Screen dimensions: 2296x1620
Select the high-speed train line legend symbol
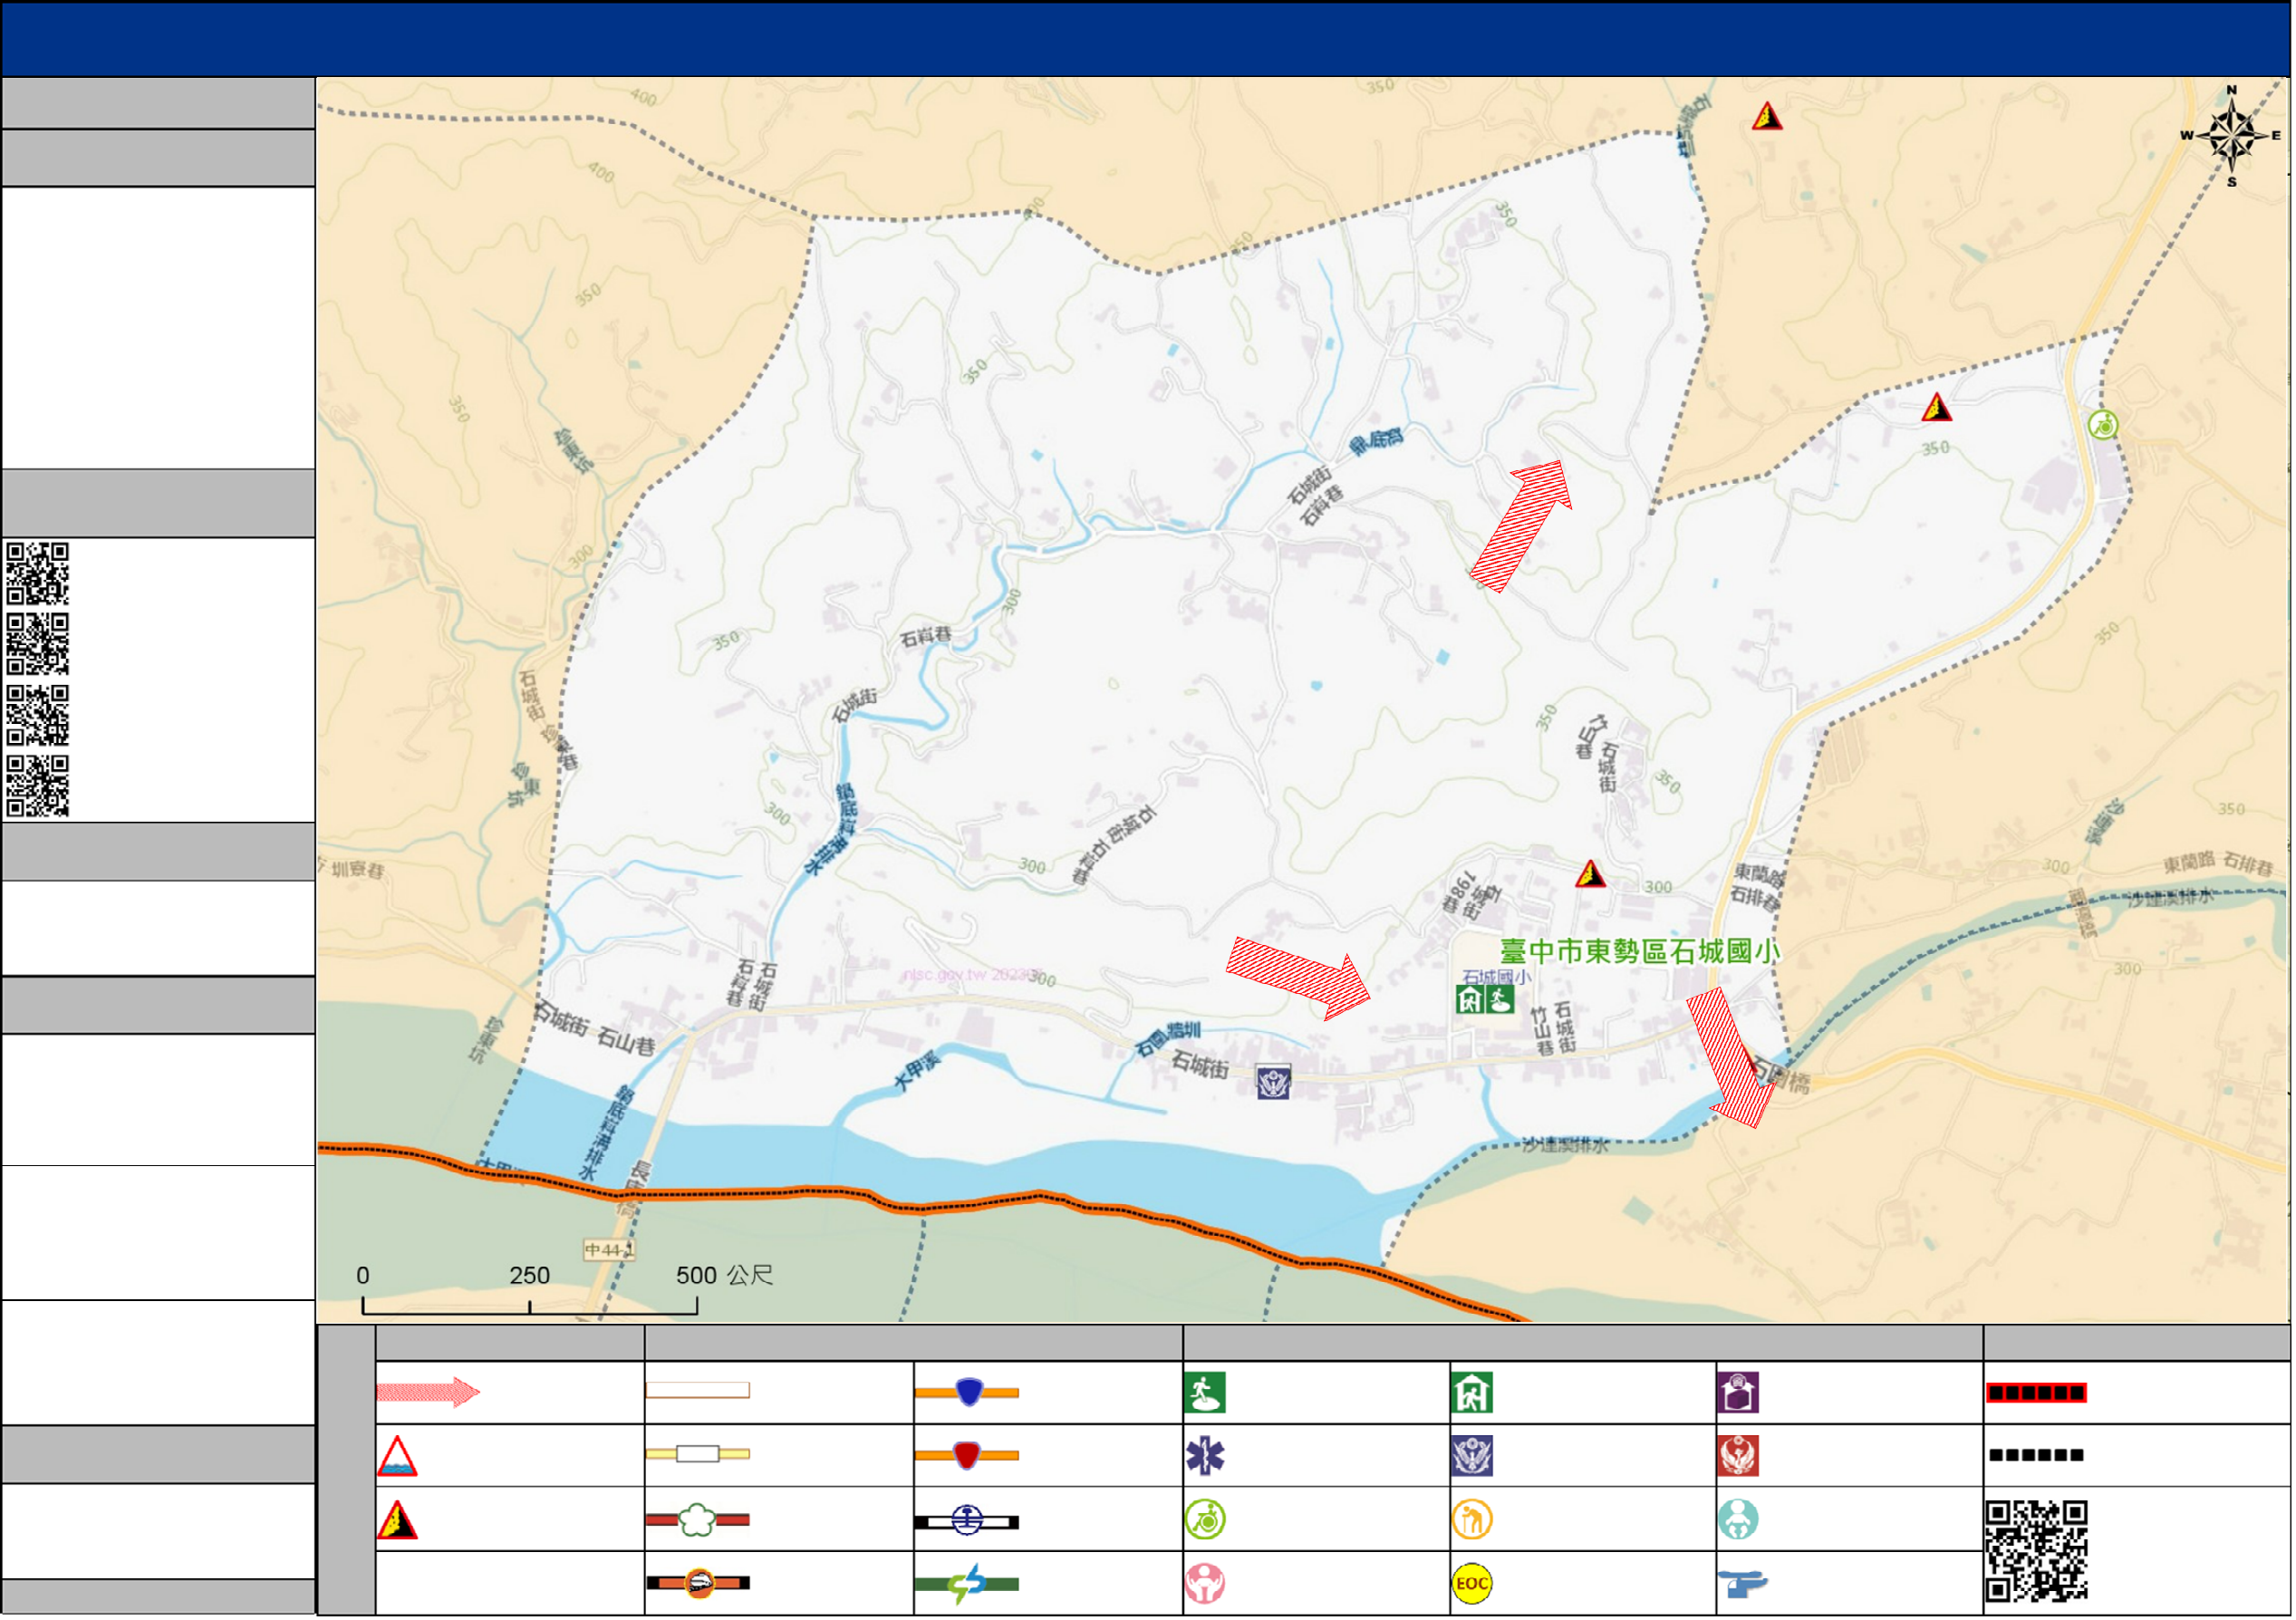698,1584
